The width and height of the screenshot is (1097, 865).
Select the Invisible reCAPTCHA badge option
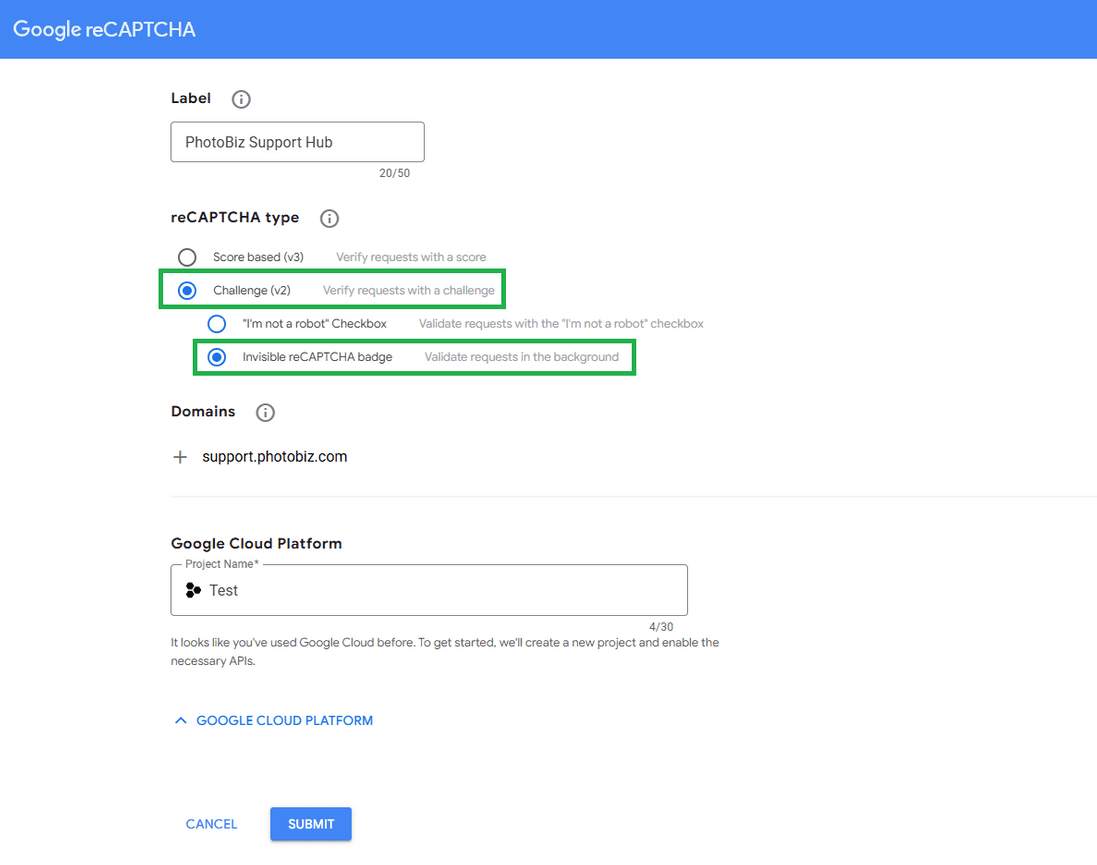(217, 357)
